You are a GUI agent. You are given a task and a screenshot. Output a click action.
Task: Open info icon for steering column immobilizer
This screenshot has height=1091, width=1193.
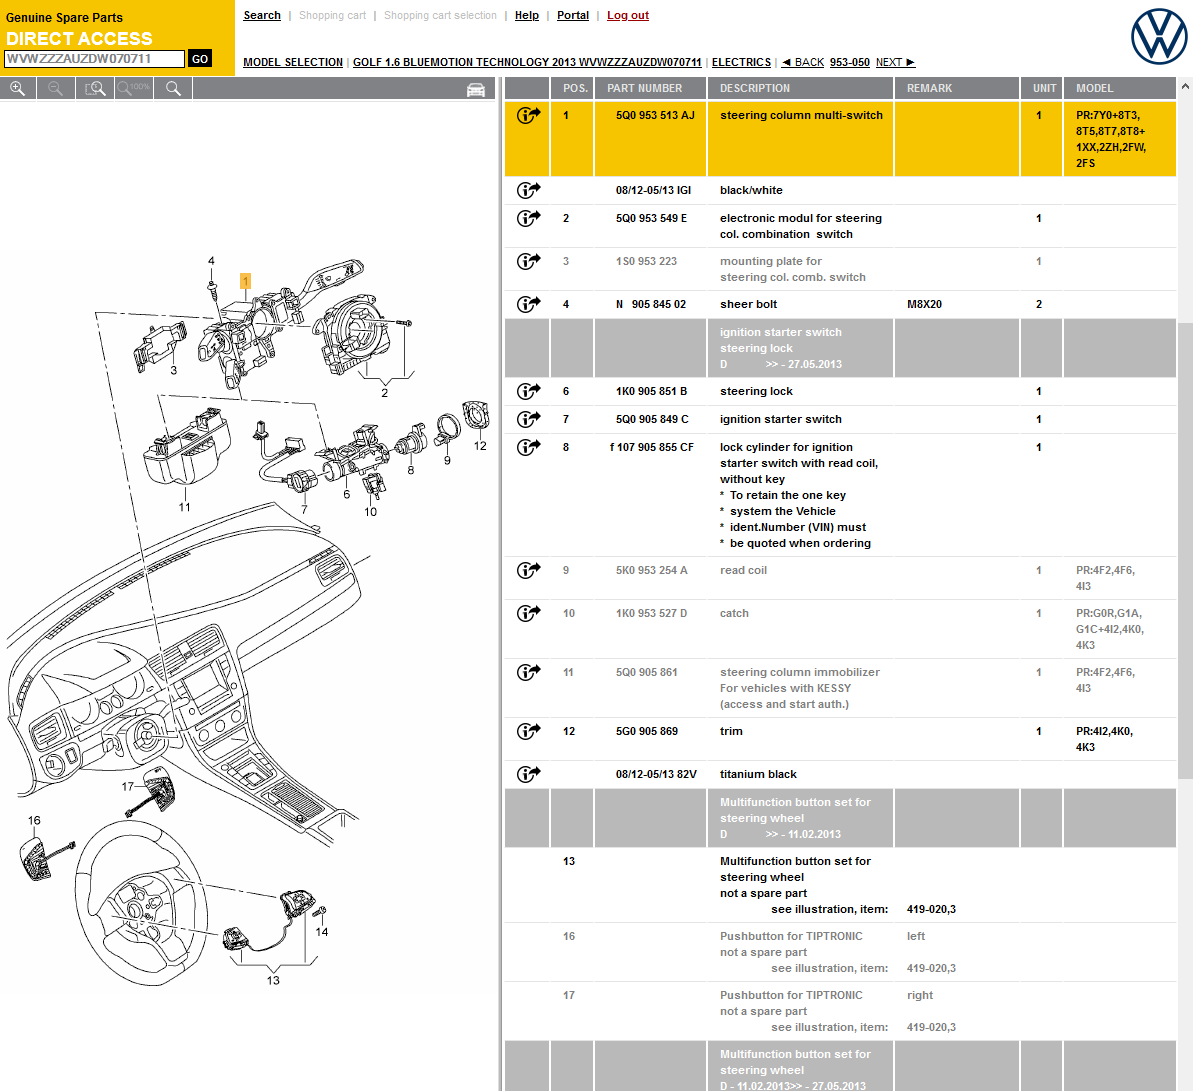coord(528,672)
